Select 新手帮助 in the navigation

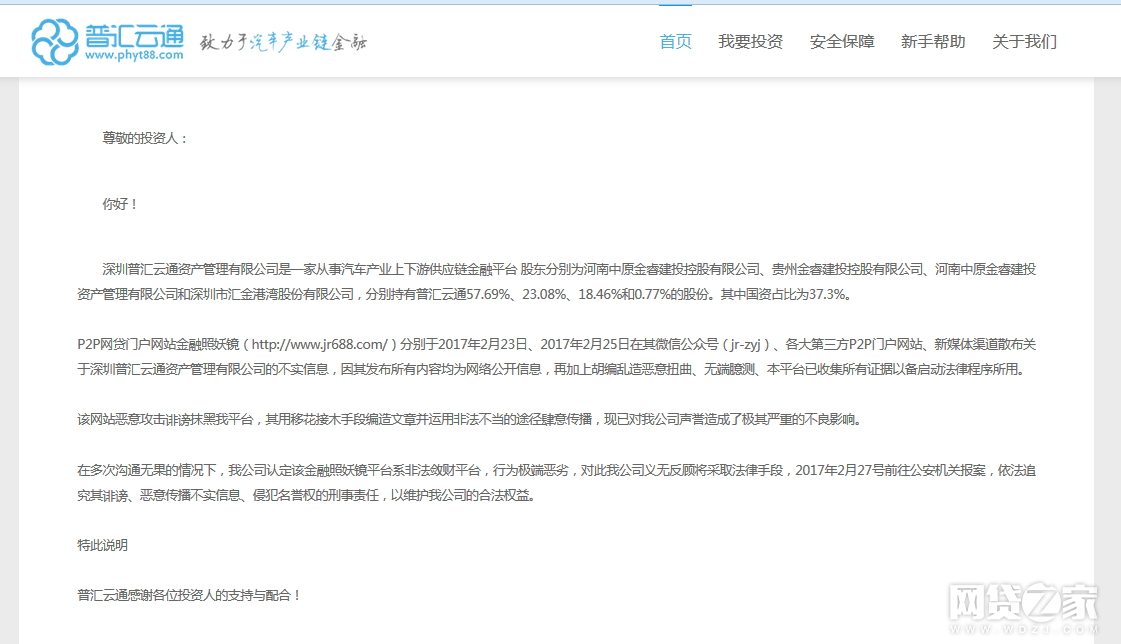tap(932, 42)
